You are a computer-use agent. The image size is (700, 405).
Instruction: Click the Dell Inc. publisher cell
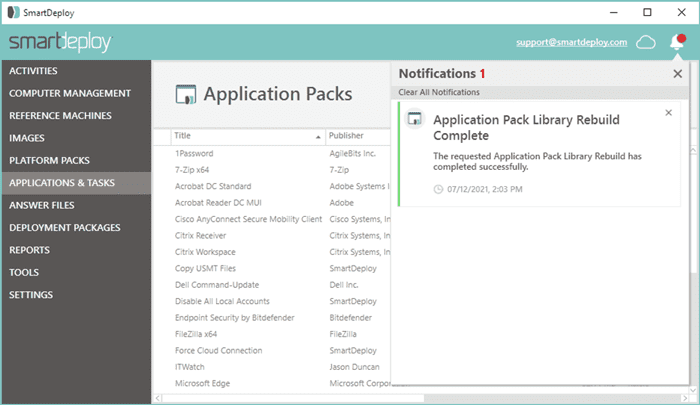(x=344, y=285)
